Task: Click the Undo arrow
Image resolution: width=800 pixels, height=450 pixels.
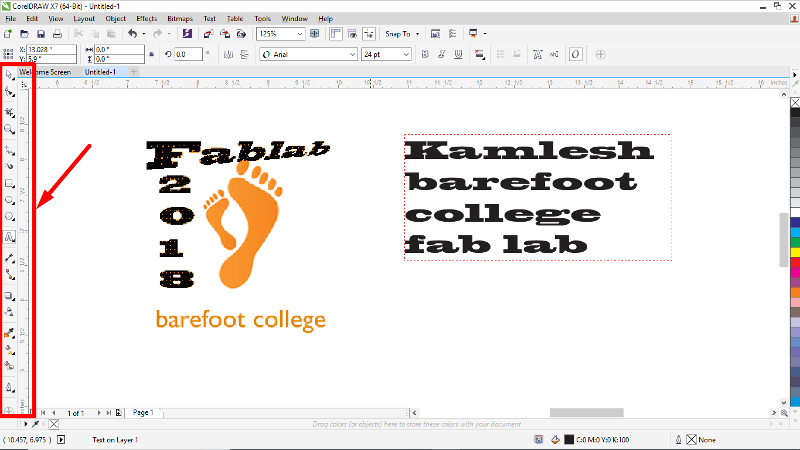Action: [x=133, y=34]
